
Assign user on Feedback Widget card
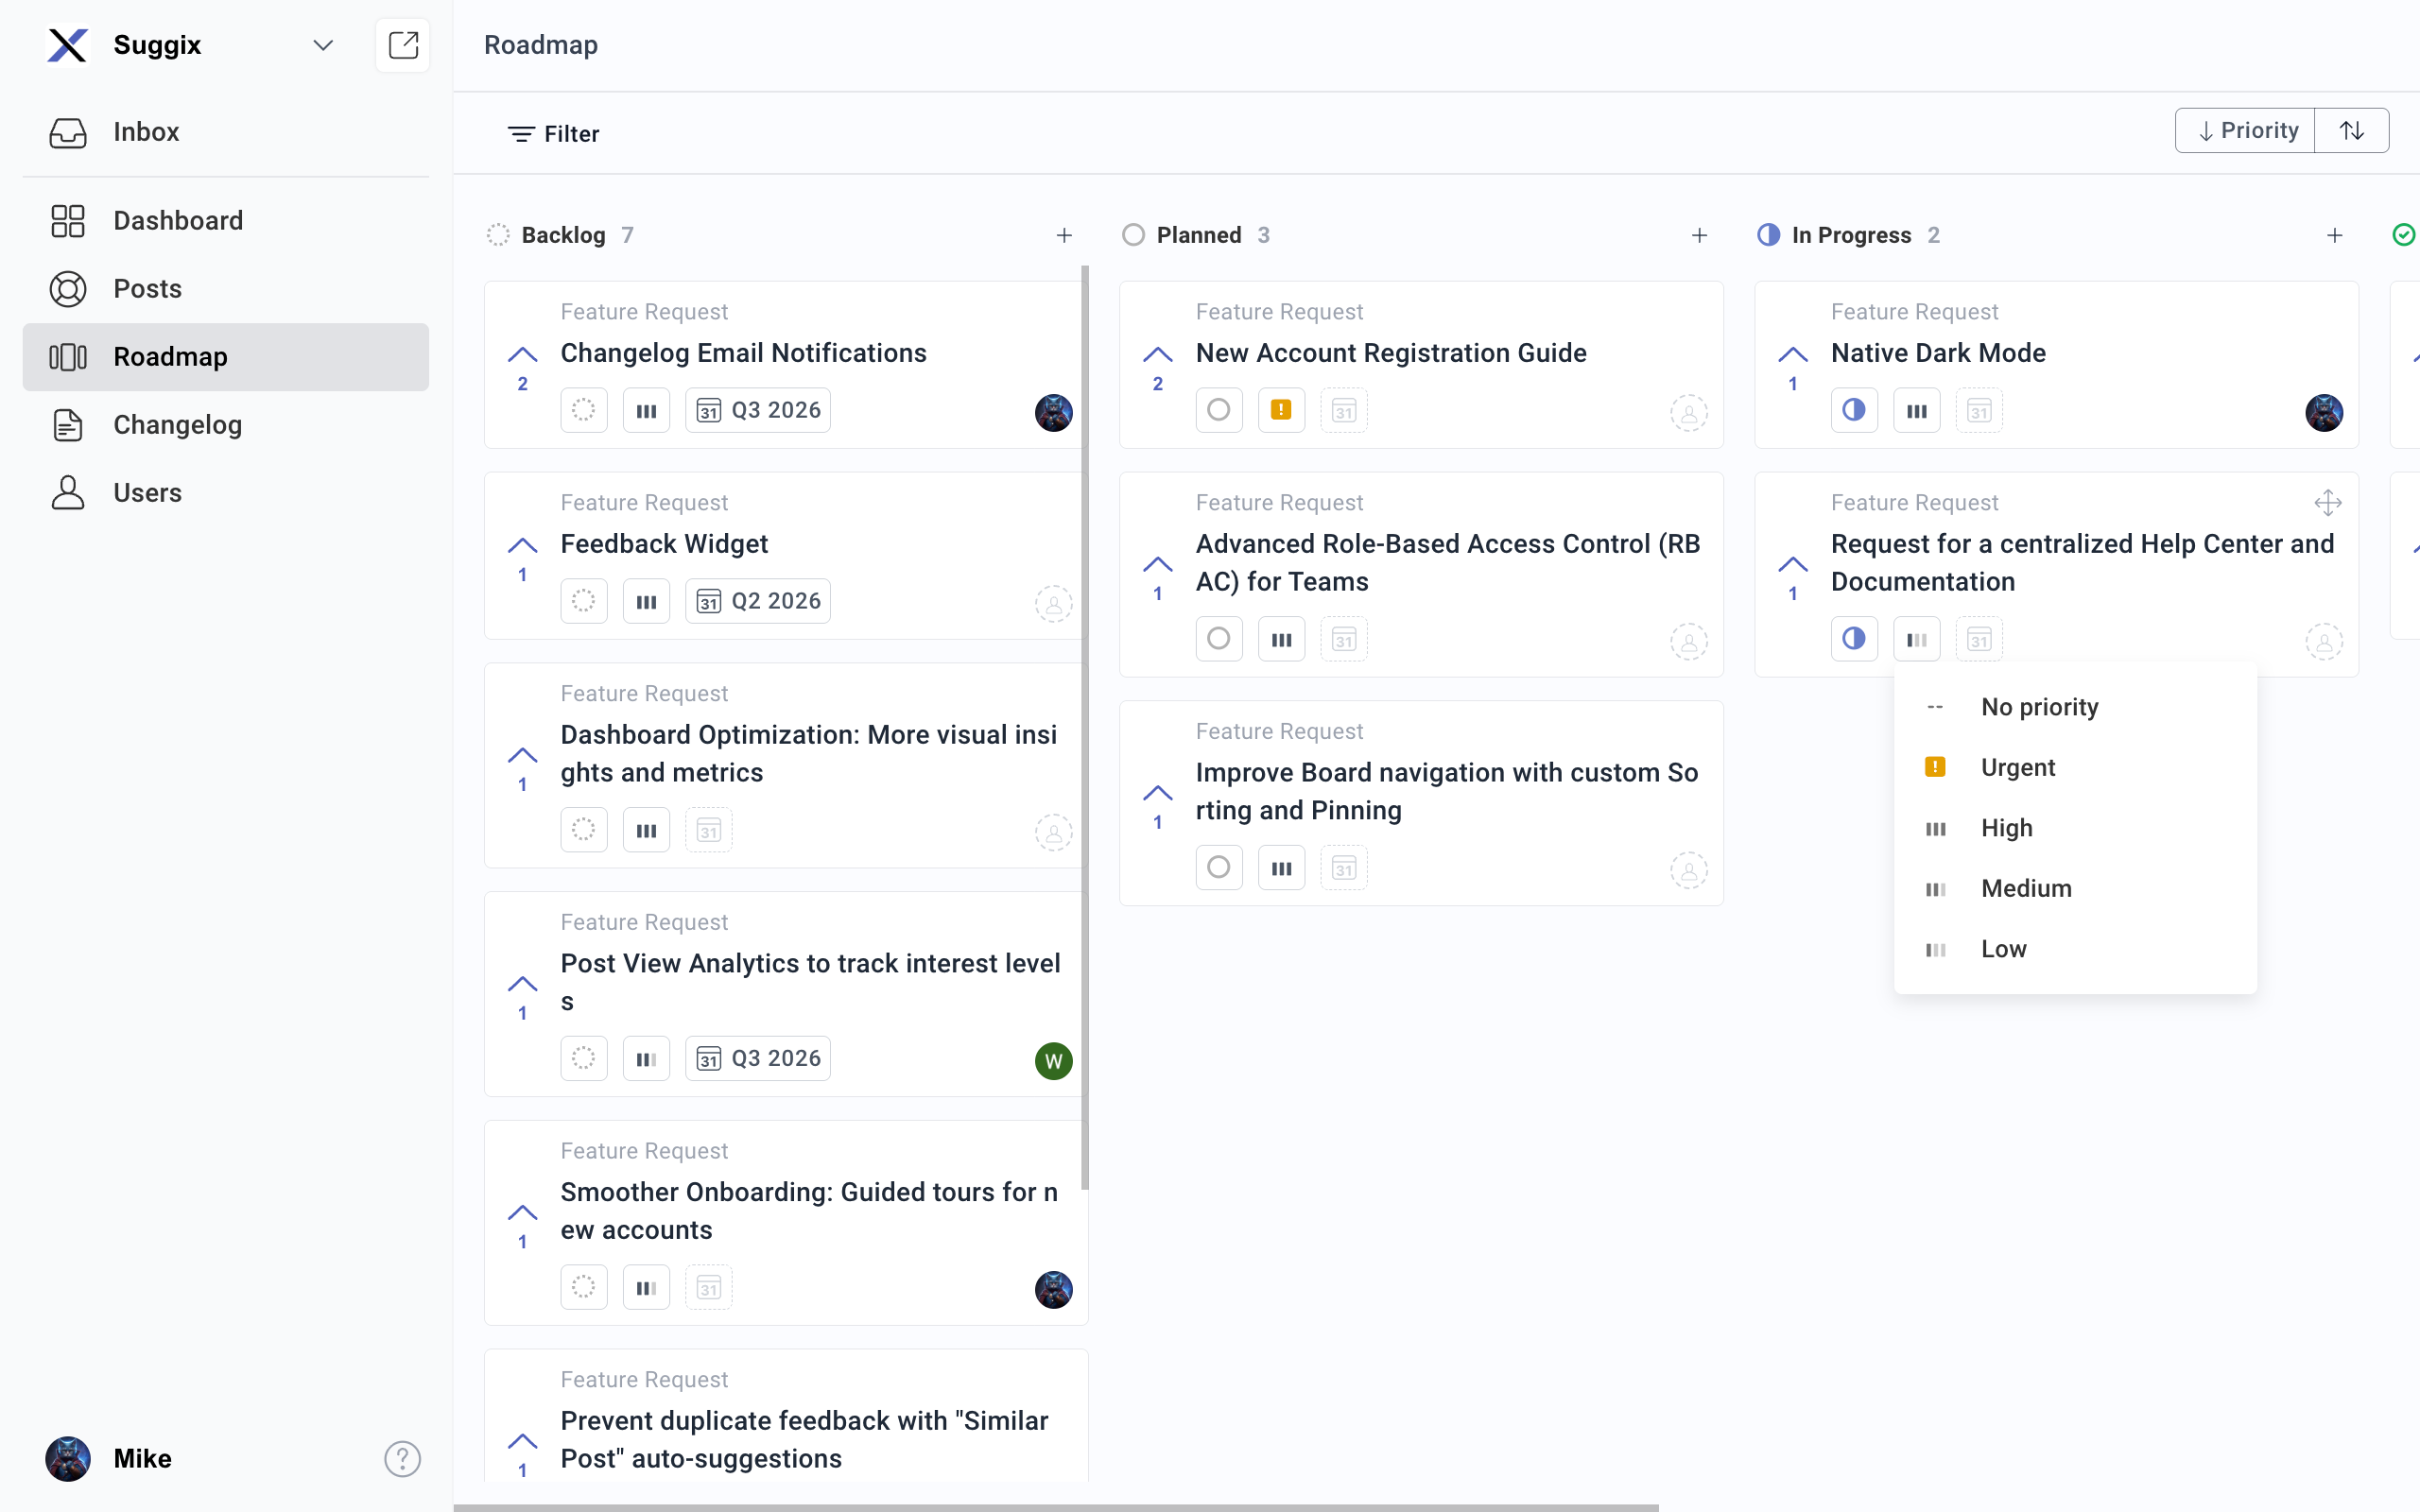click(1053, 603)
